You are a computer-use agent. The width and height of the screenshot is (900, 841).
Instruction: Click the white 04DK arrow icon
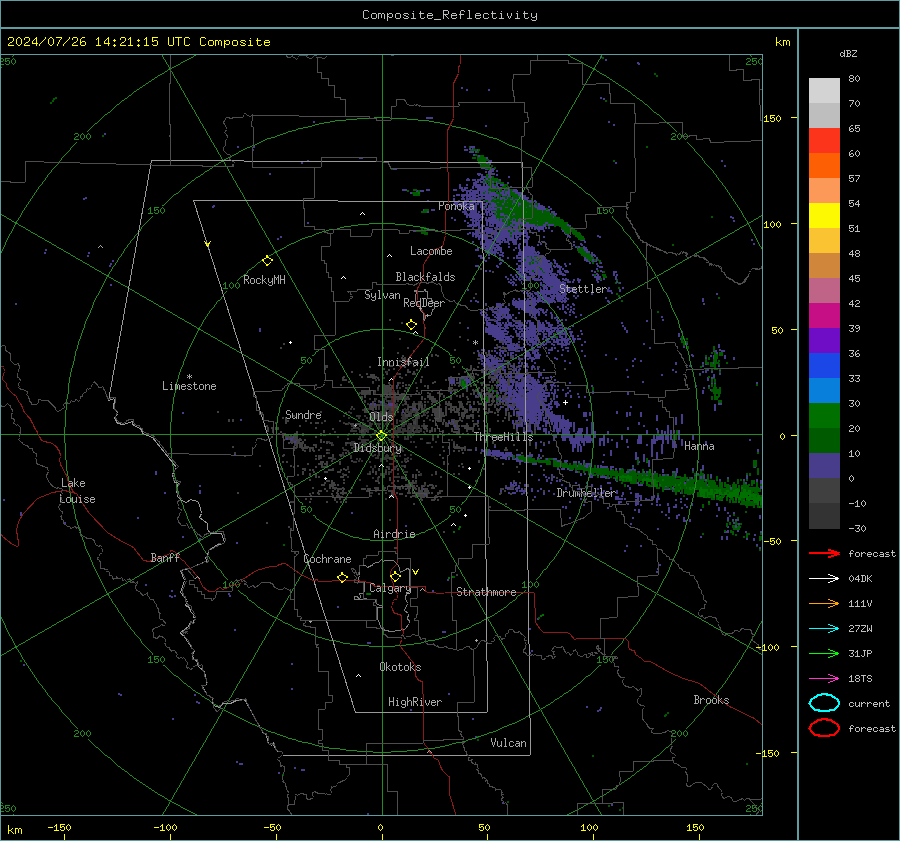824,579
